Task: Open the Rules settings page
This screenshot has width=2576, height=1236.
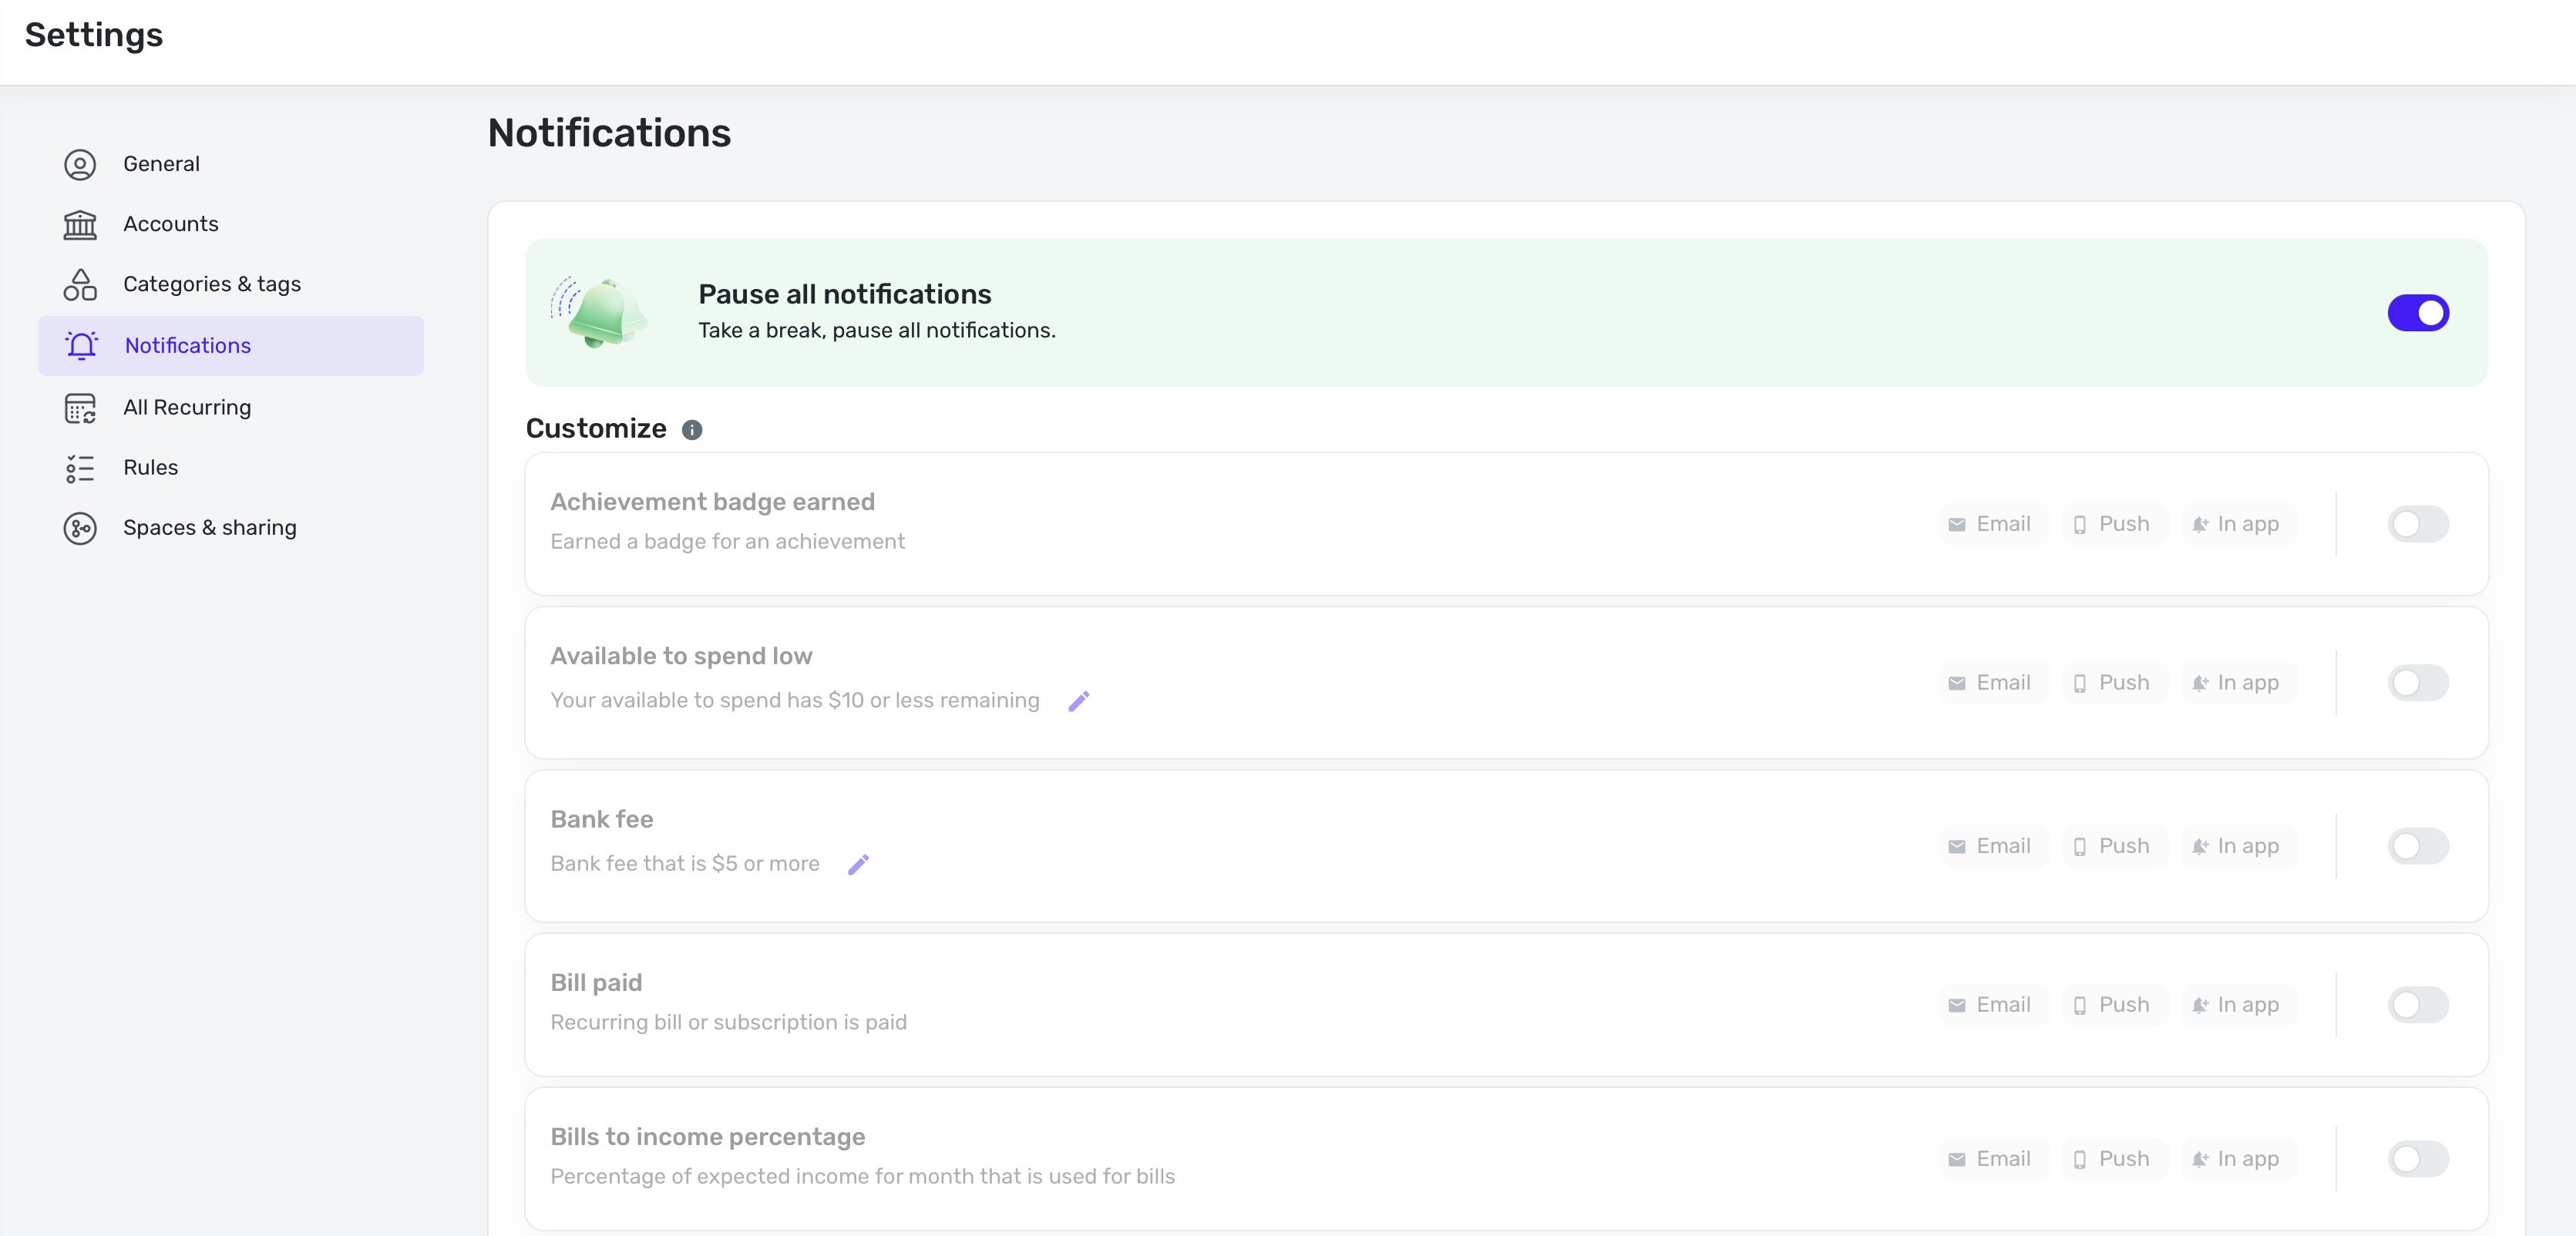Action: (151, 468)
